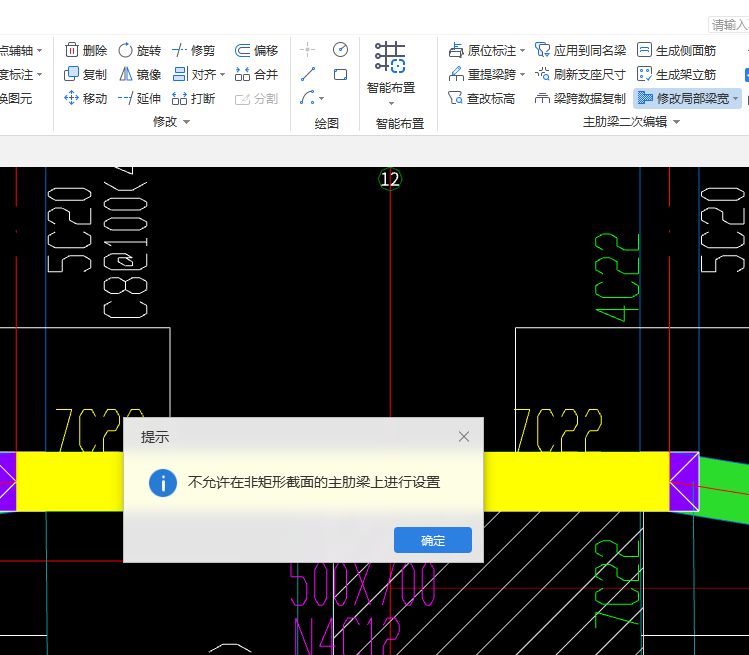Click the 换图元 button
Screen dimensions: 749x655
point(16,98)
